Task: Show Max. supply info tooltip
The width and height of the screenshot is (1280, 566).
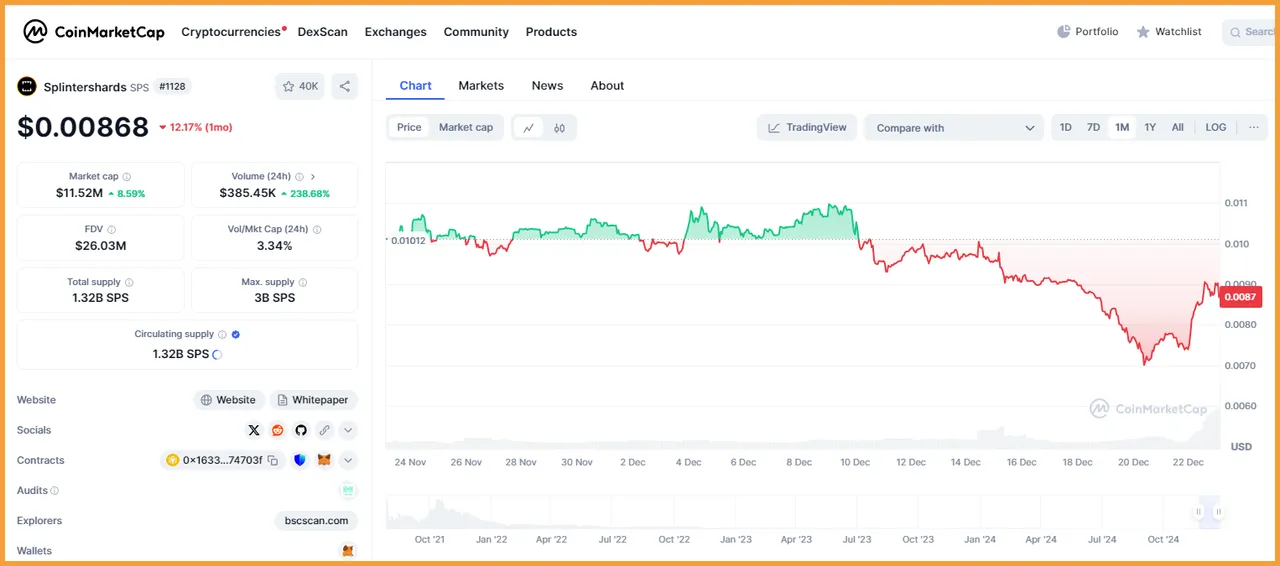Action: (303, 283)
